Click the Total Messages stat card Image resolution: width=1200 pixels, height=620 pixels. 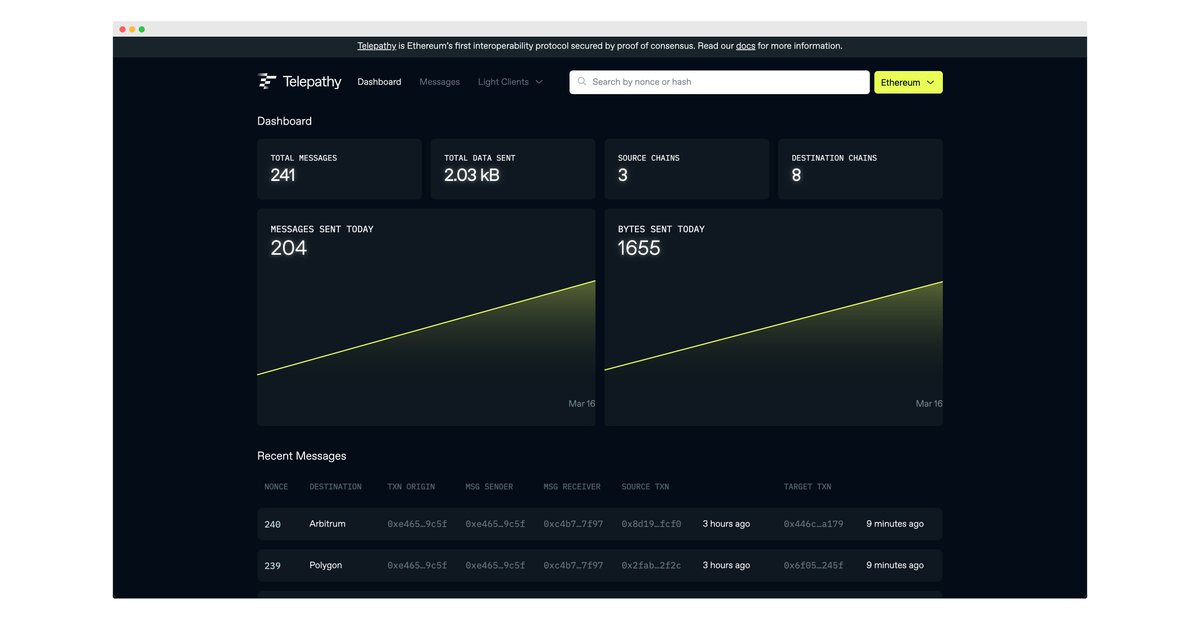click(x=338, y=169)
